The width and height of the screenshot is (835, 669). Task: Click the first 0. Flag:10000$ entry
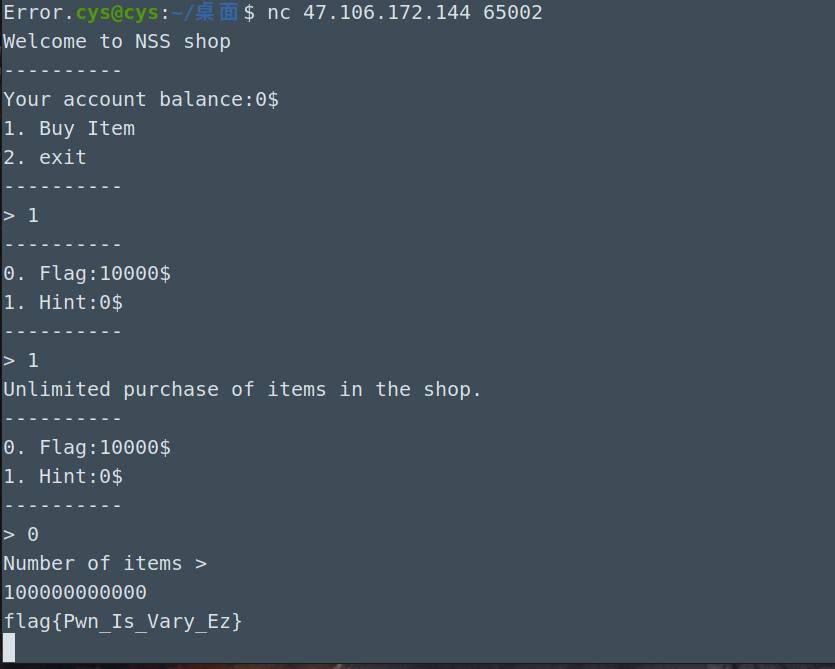pyautogui.click(x=87, y=273)
